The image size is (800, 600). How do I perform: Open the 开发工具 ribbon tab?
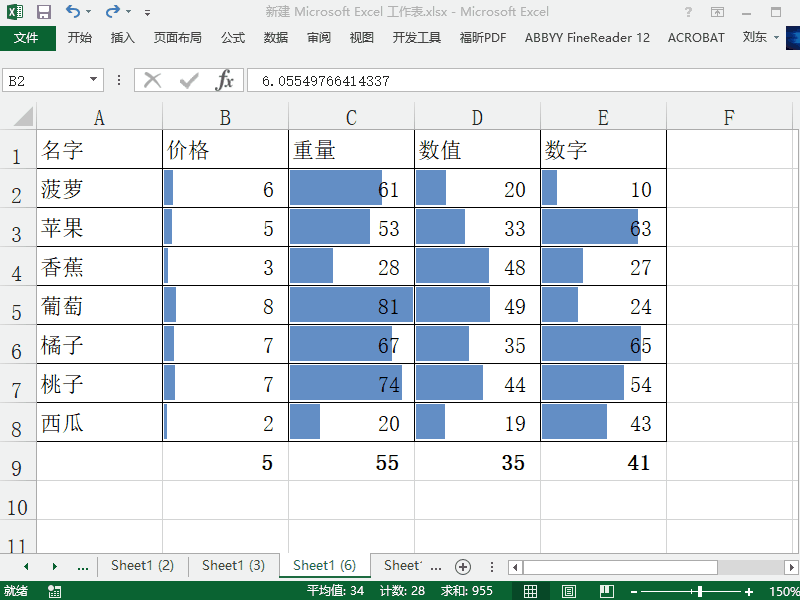pos(416,37)
